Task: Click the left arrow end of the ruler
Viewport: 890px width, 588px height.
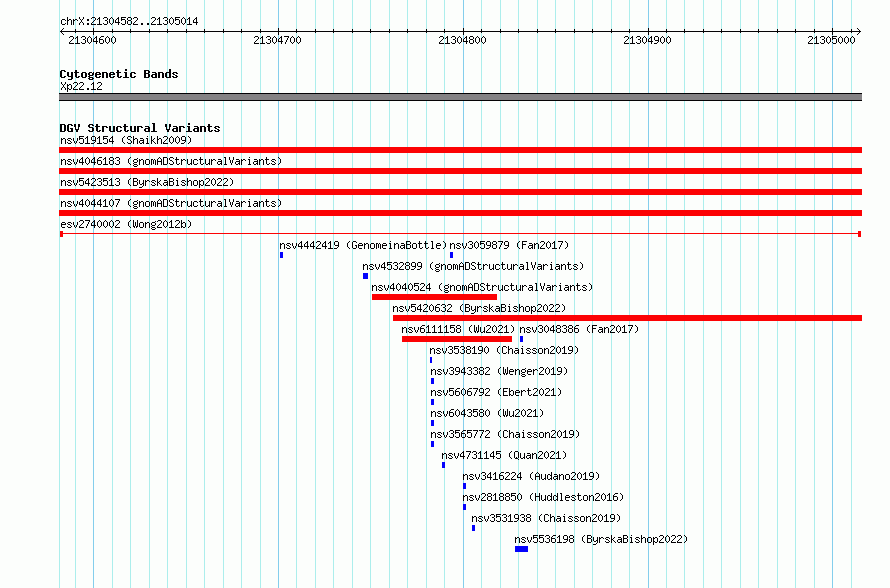Action: pos(62,32)
